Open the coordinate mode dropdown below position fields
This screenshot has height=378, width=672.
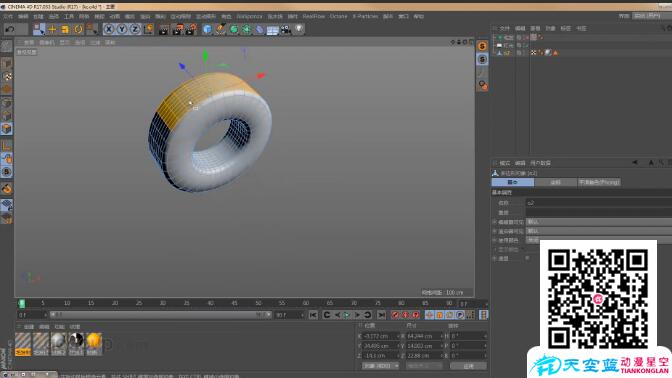(381, 366)
